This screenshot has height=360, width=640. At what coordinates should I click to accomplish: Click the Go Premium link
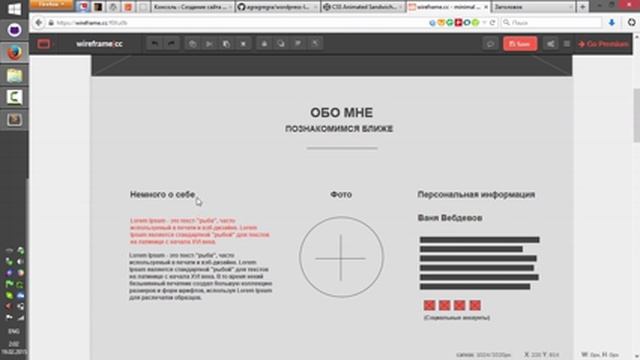tap(603, 44)
